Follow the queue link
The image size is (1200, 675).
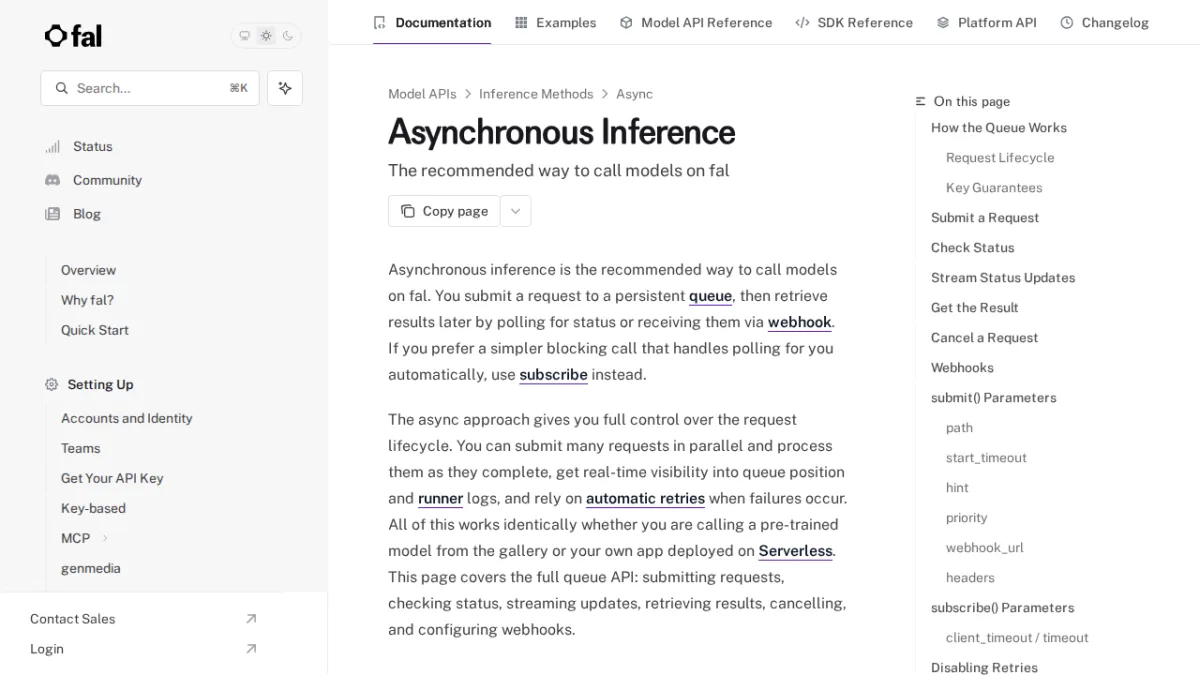(710, 296)
